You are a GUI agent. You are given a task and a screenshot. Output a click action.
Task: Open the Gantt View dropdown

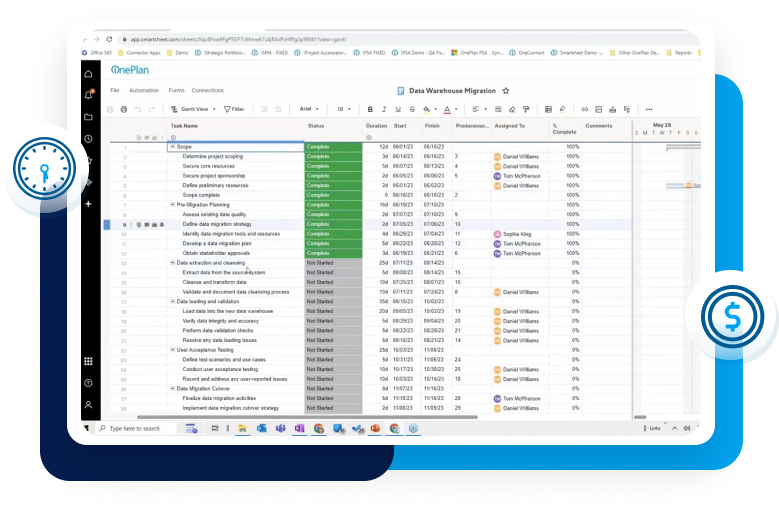click(x=193, y=109)
